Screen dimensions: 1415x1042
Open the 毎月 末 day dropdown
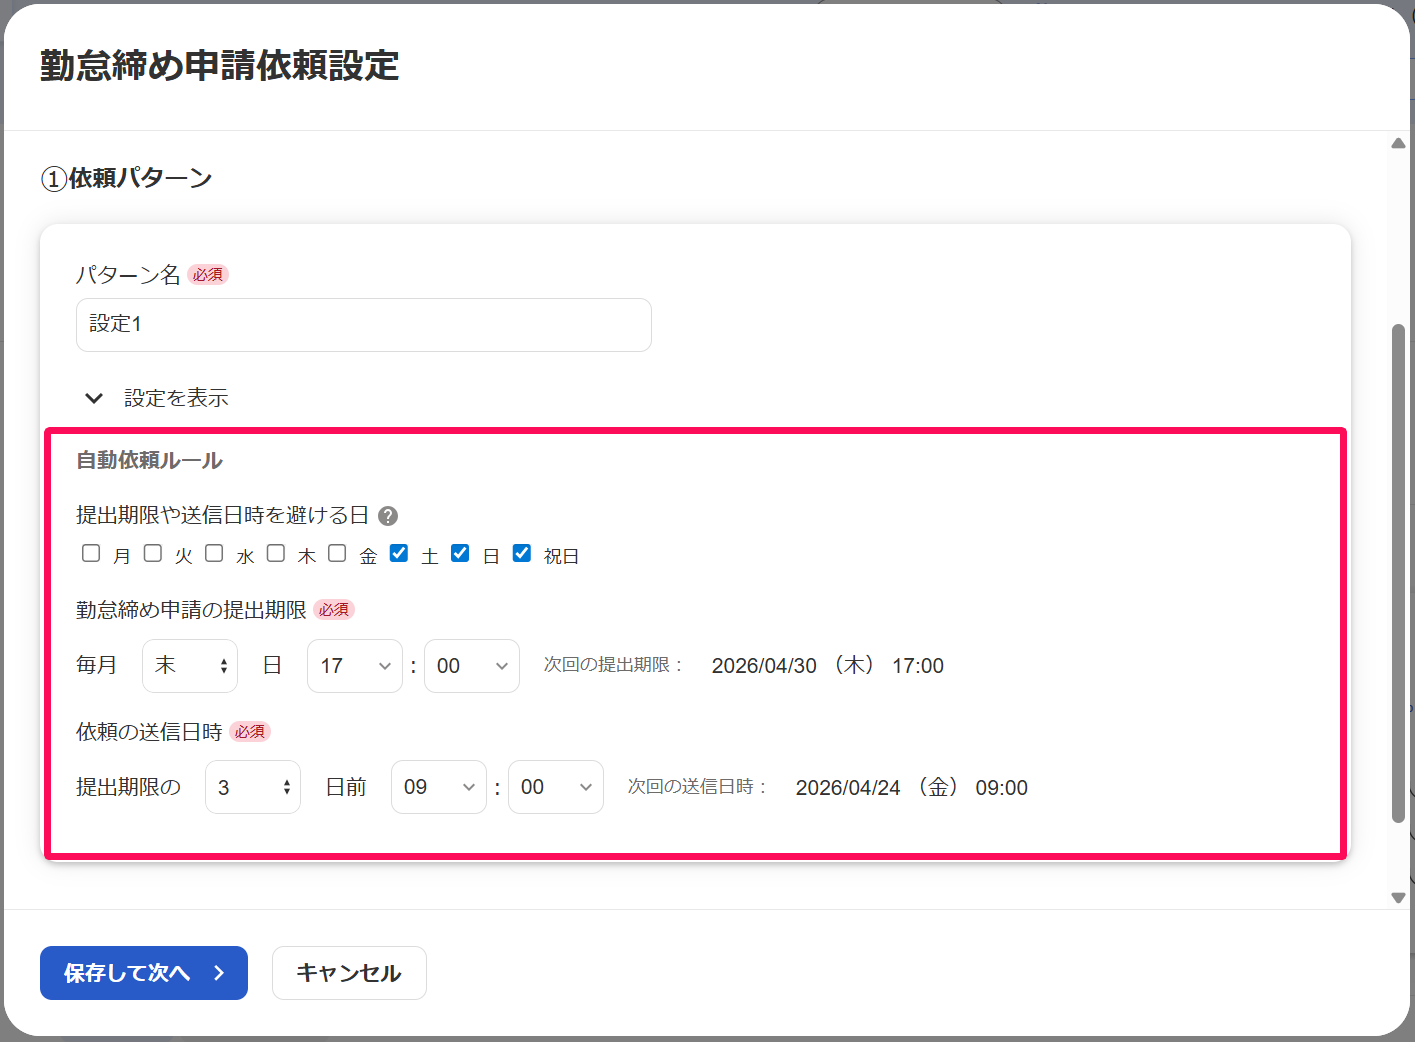[190, 666]
